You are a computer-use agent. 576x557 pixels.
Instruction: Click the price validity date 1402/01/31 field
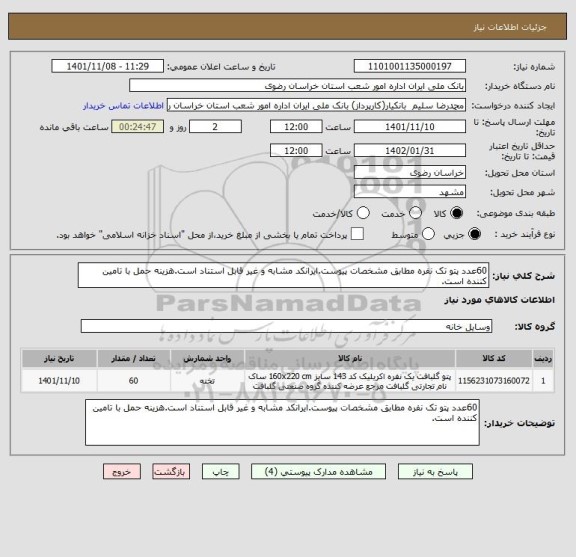coord(410,151)
